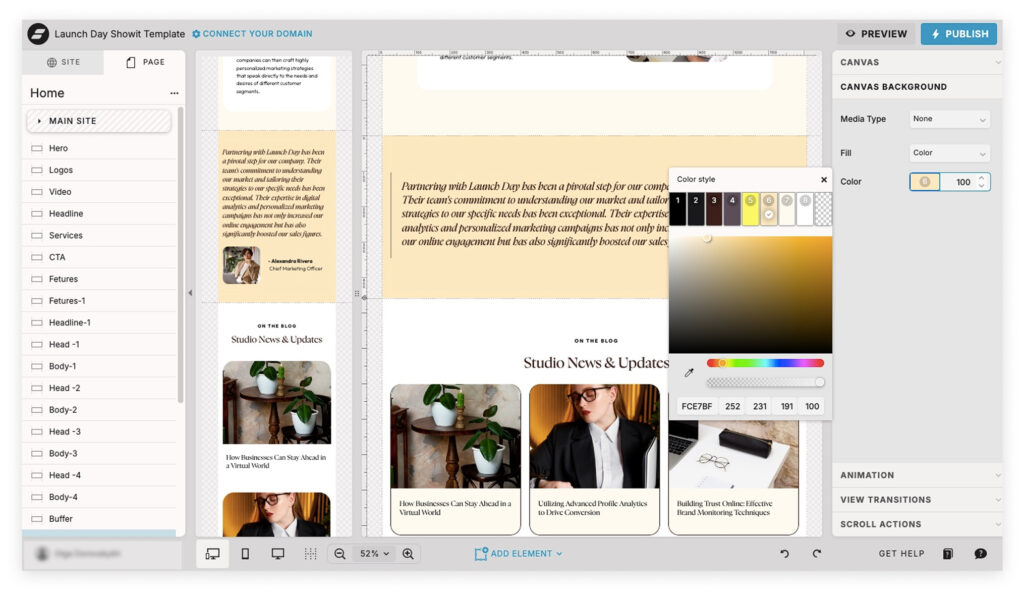Open the help documentation icon
The height and width of the screenshot is (592, 1024).
[948, 553]
